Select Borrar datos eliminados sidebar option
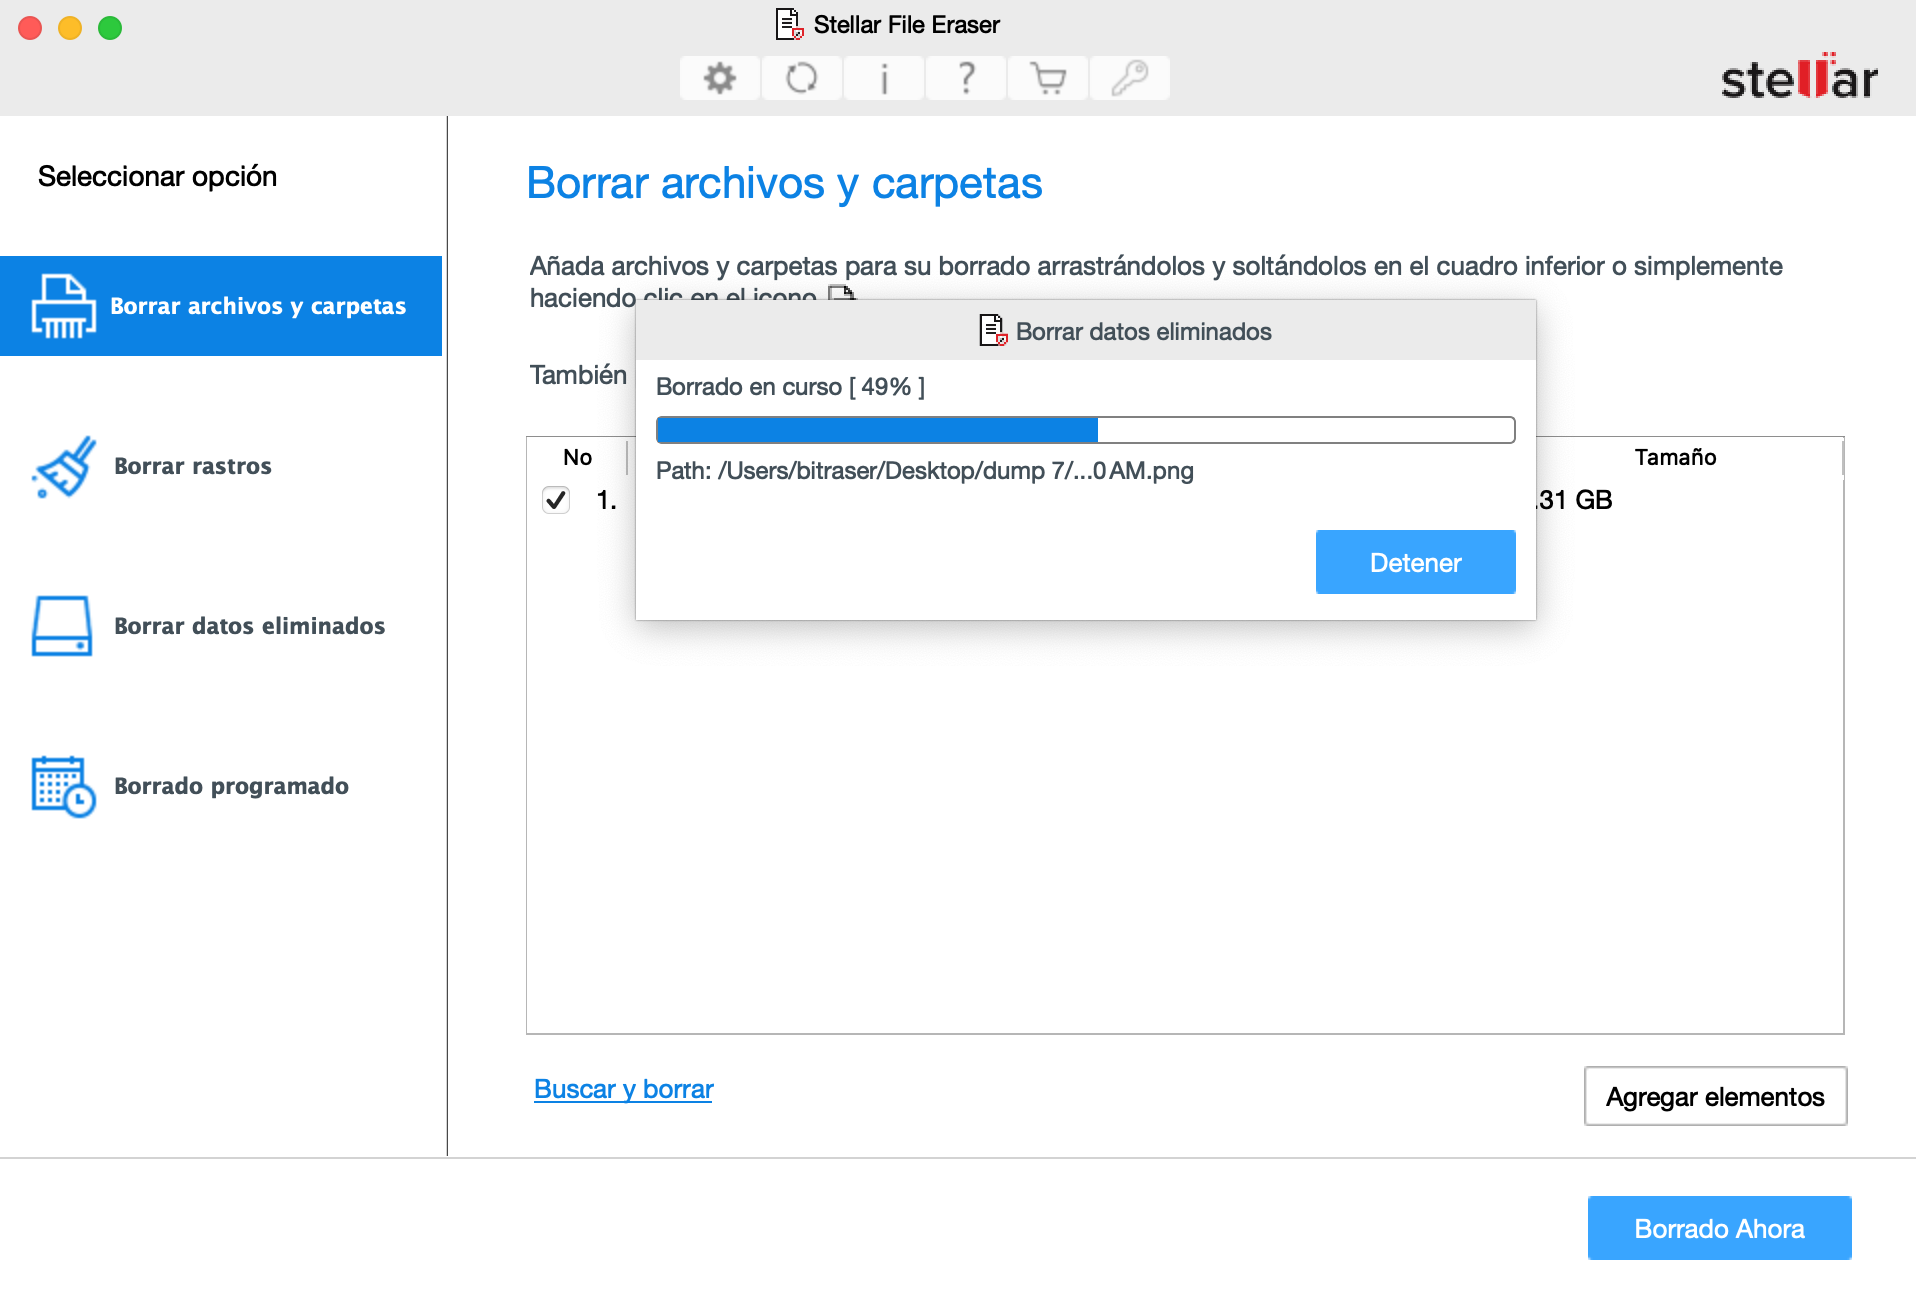 pyautogui.click(x=249, y=626)
